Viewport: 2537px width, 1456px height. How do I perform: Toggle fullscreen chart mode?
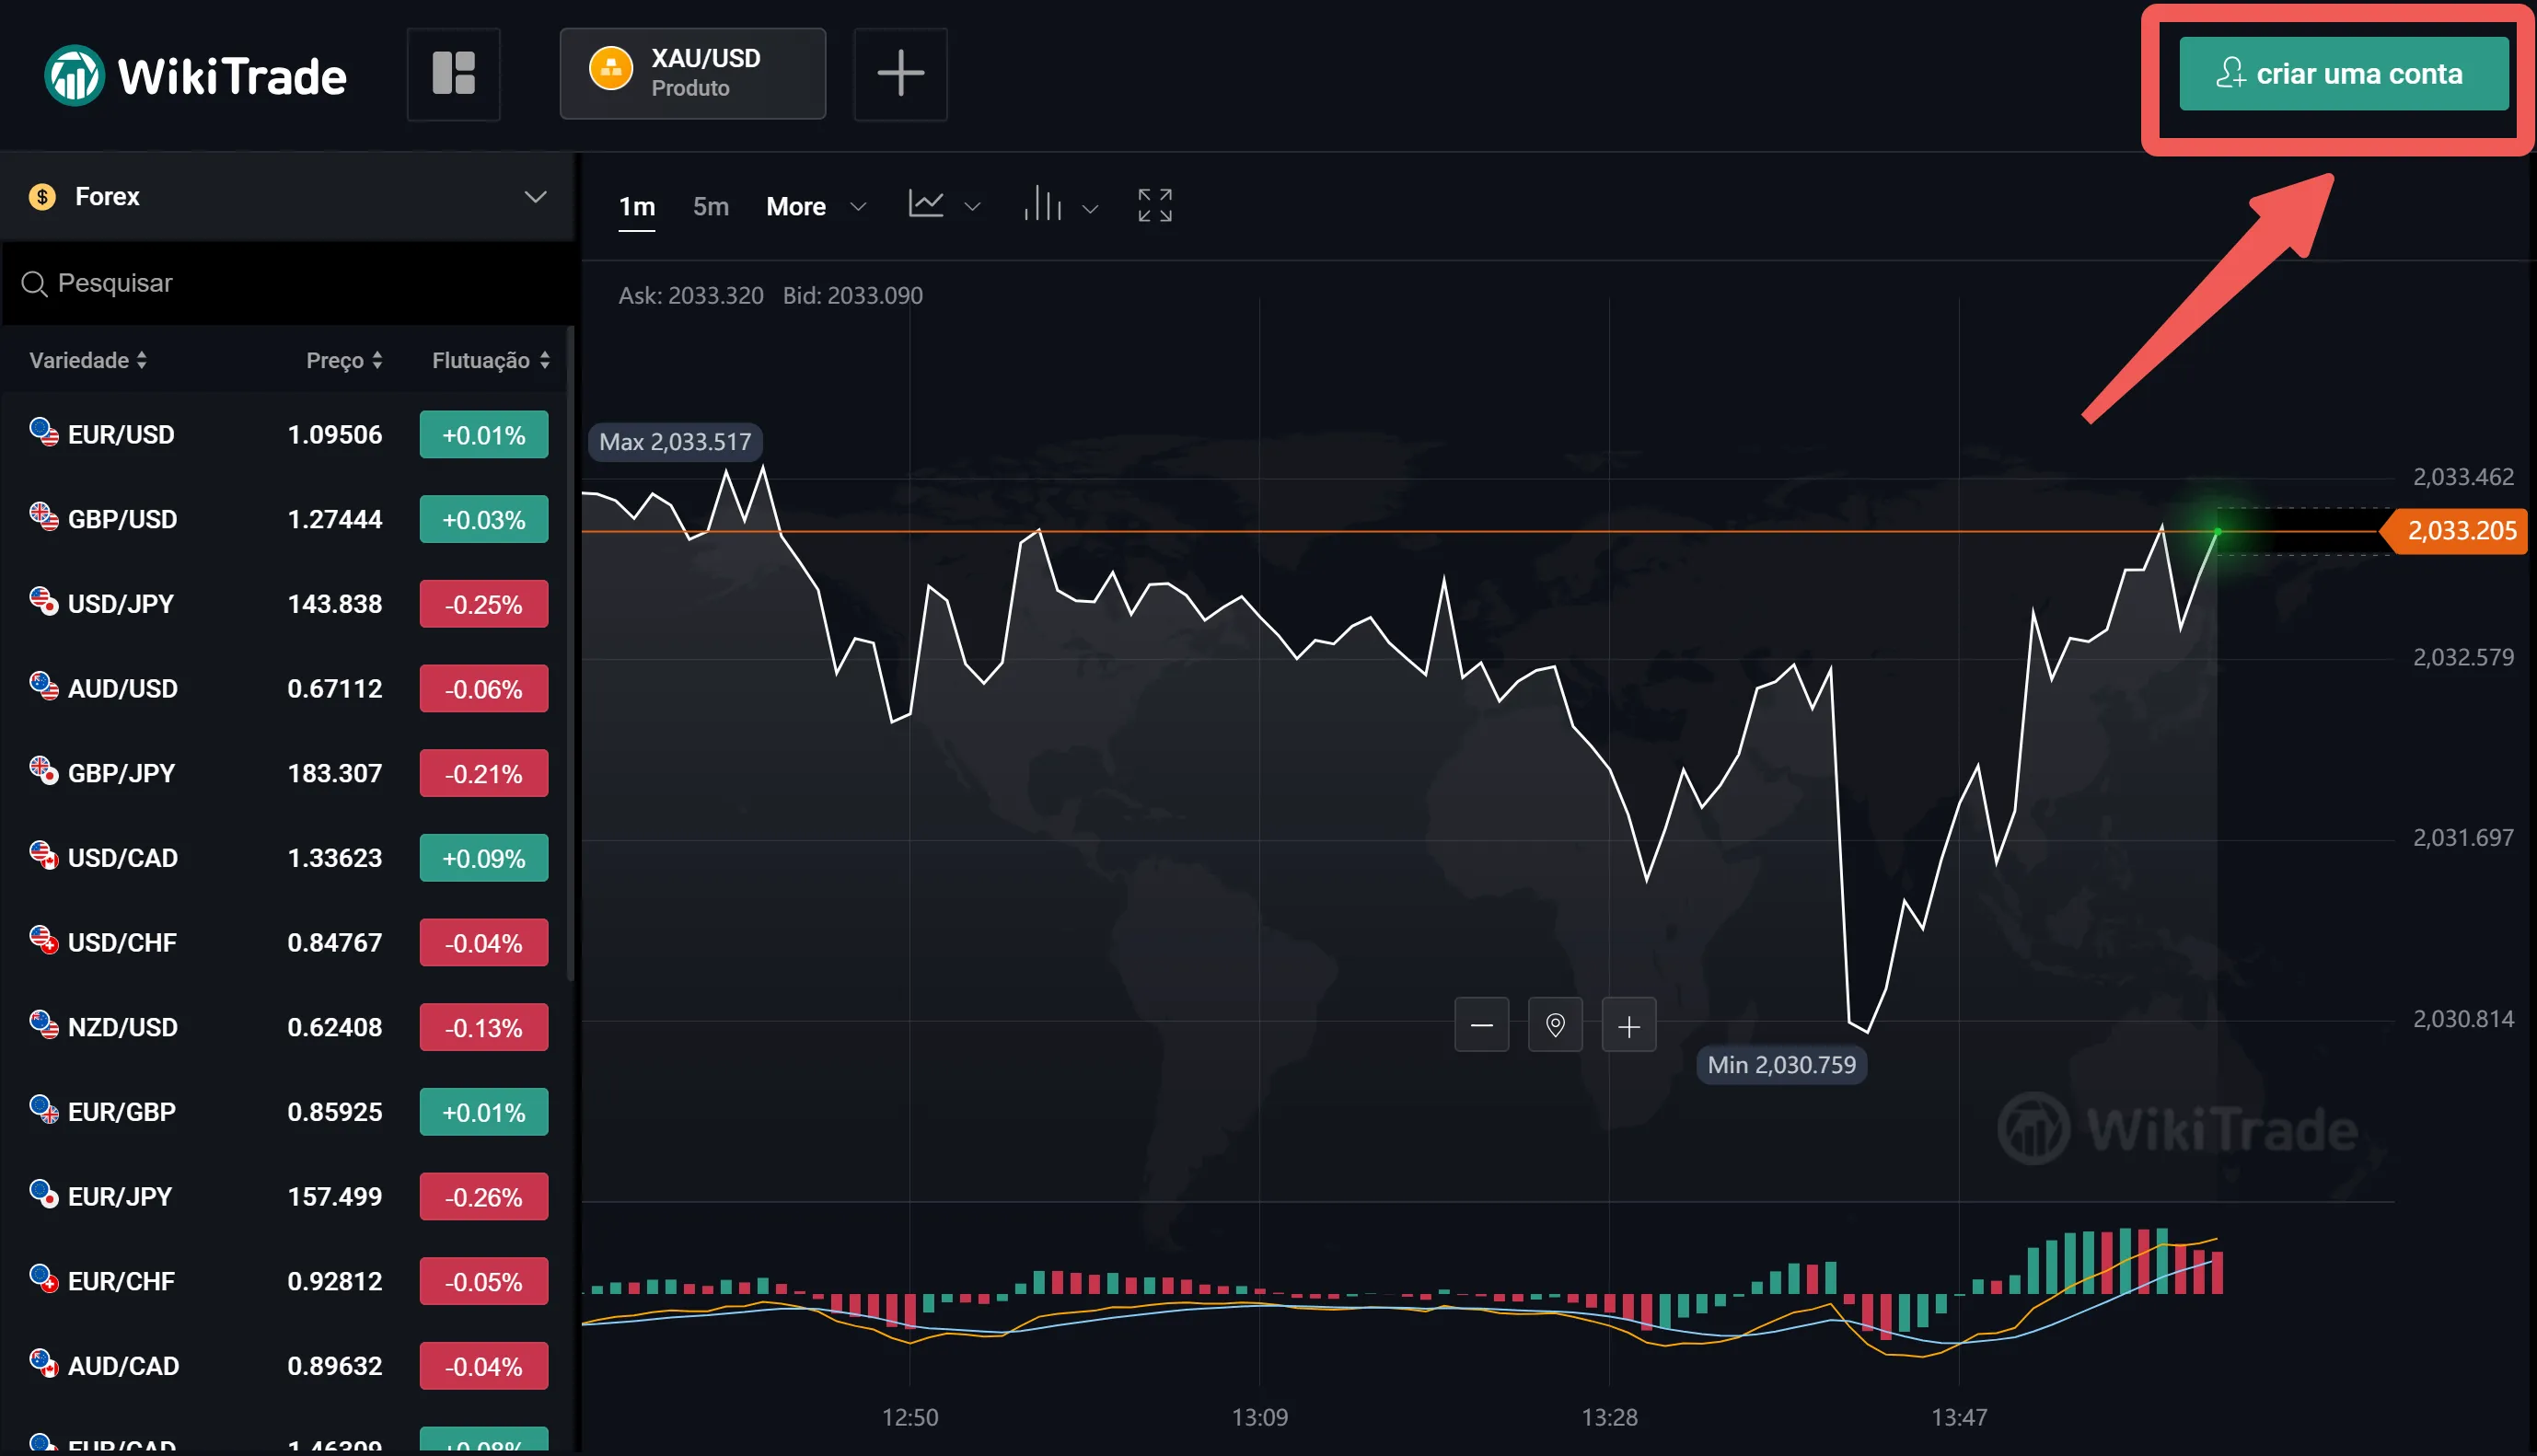point(1155,205)
